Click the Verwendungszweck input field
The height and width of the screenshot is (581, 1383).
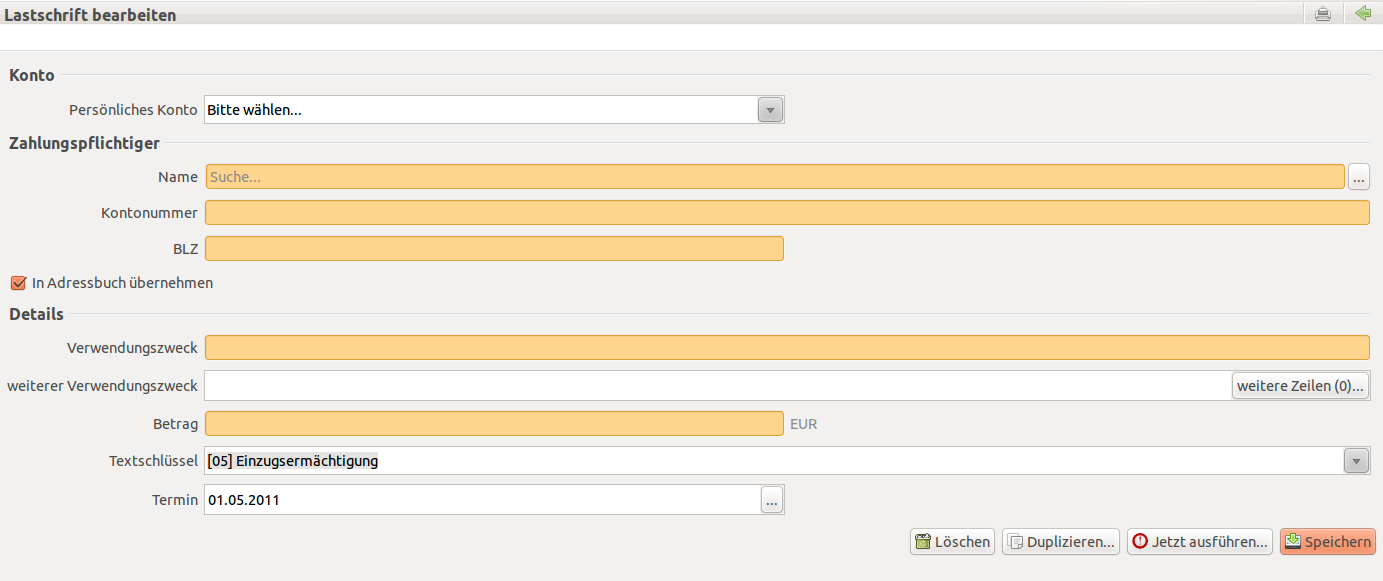(787, 348)
